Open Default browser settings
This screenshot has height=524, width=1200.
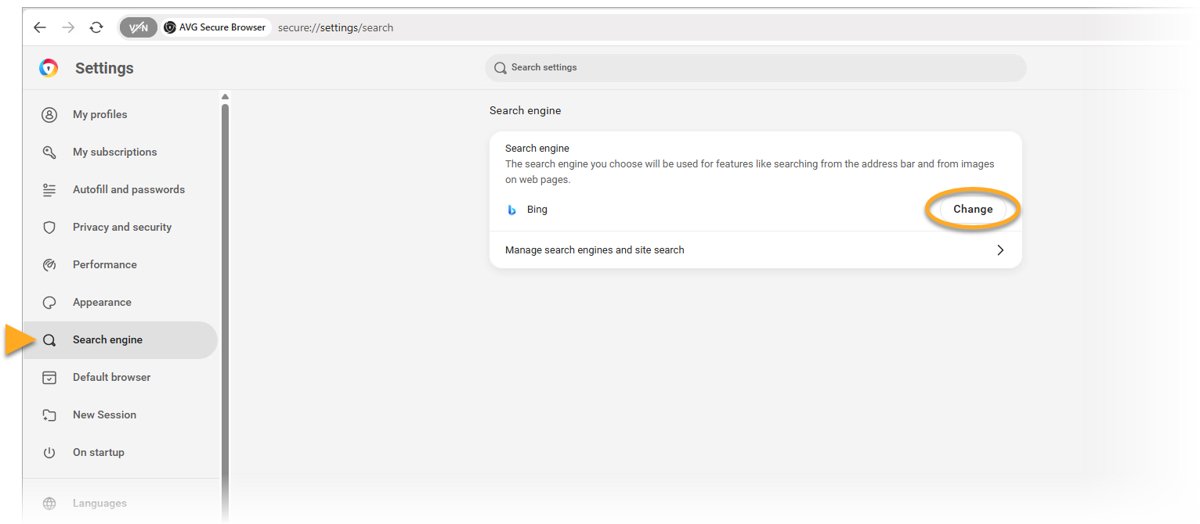[120, 377]
